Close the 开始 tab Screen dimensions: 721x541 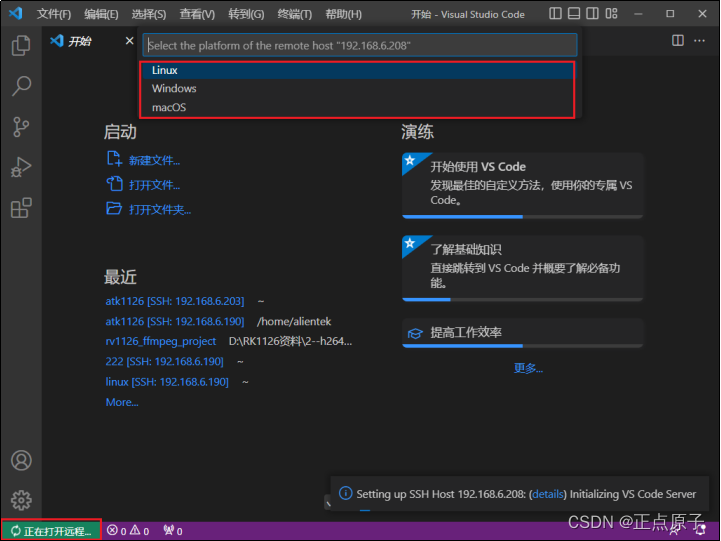(x=130, y=41)
